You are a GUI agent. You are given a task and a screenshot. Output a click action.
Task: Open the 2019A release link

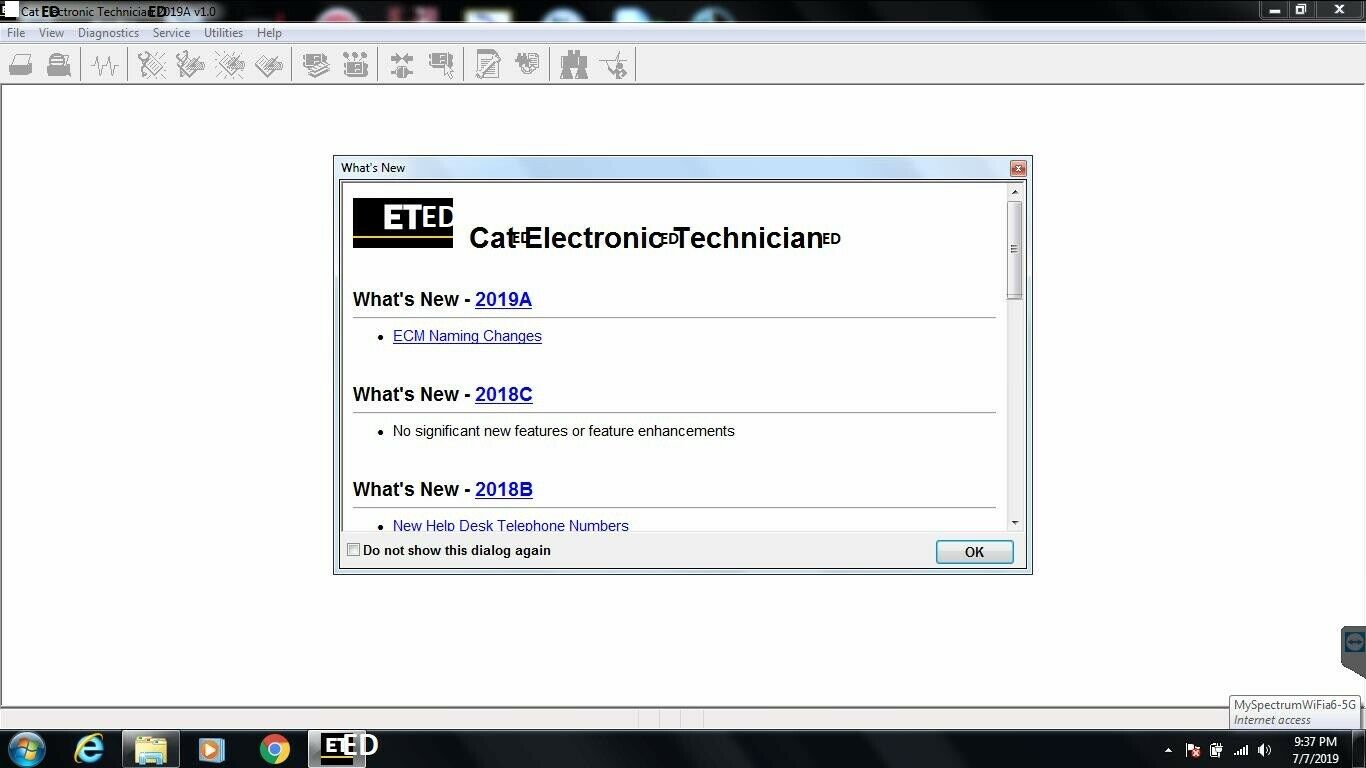pos(503,299)
